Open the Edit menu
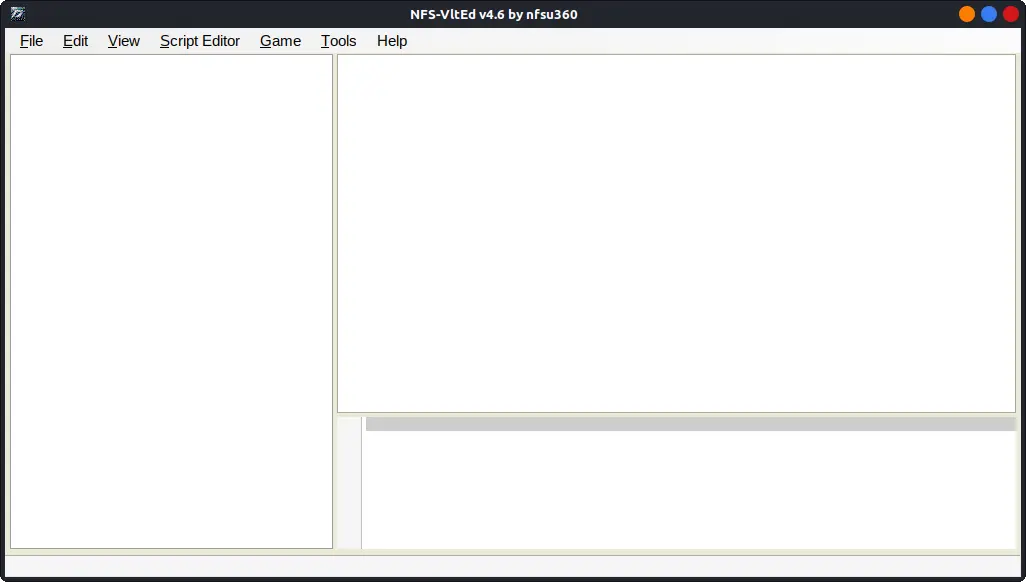This screenshot has height=582, width=1026. (x=75, y=41)
